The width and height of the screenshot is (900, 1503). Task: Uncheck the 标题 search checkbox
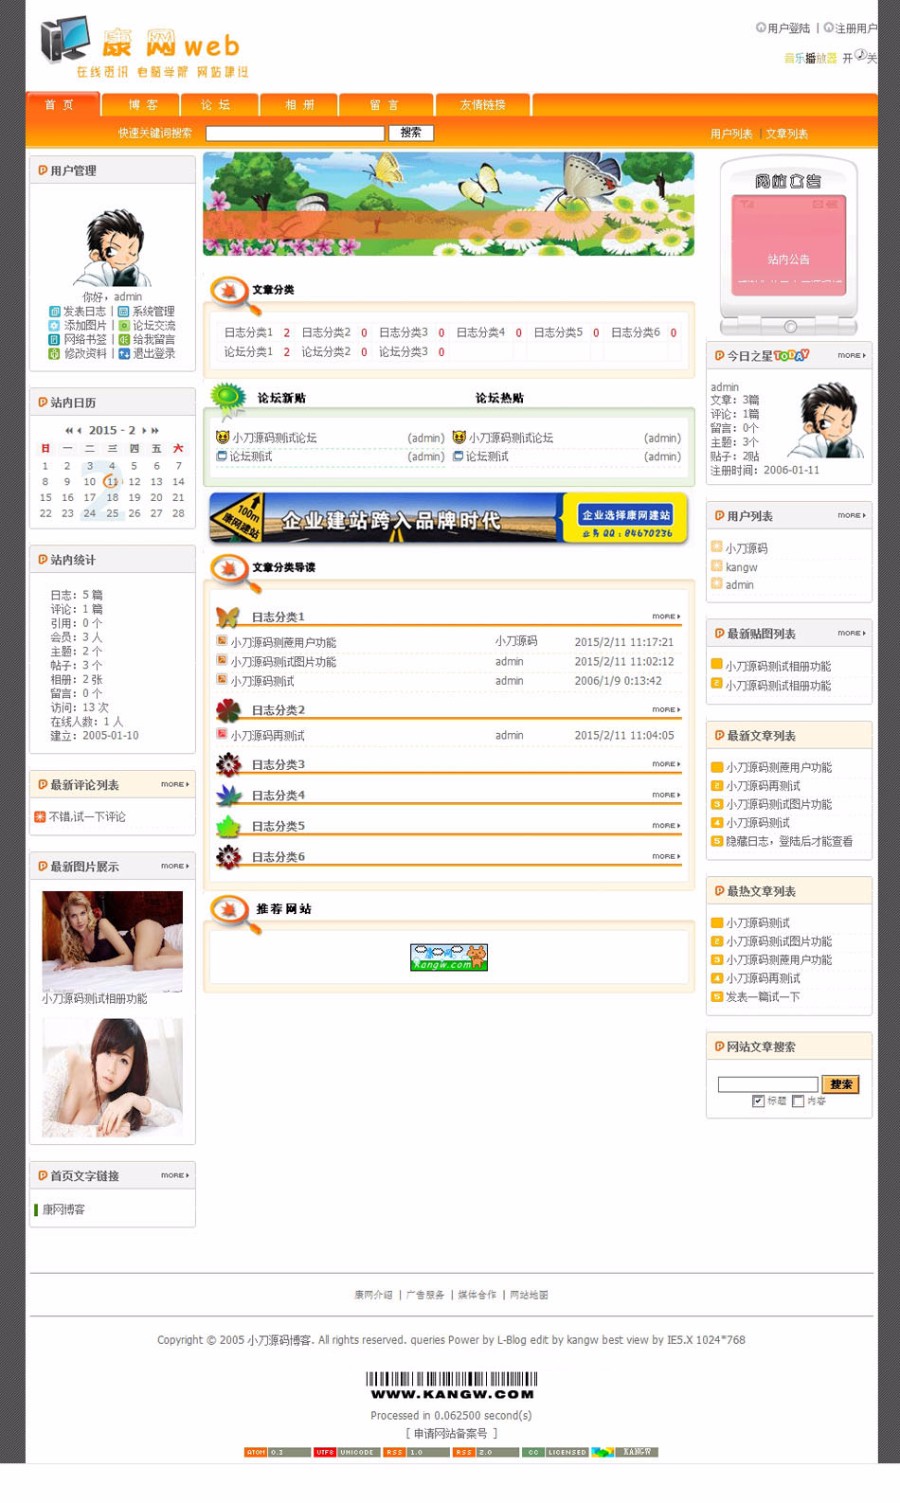pos(758,1101)
